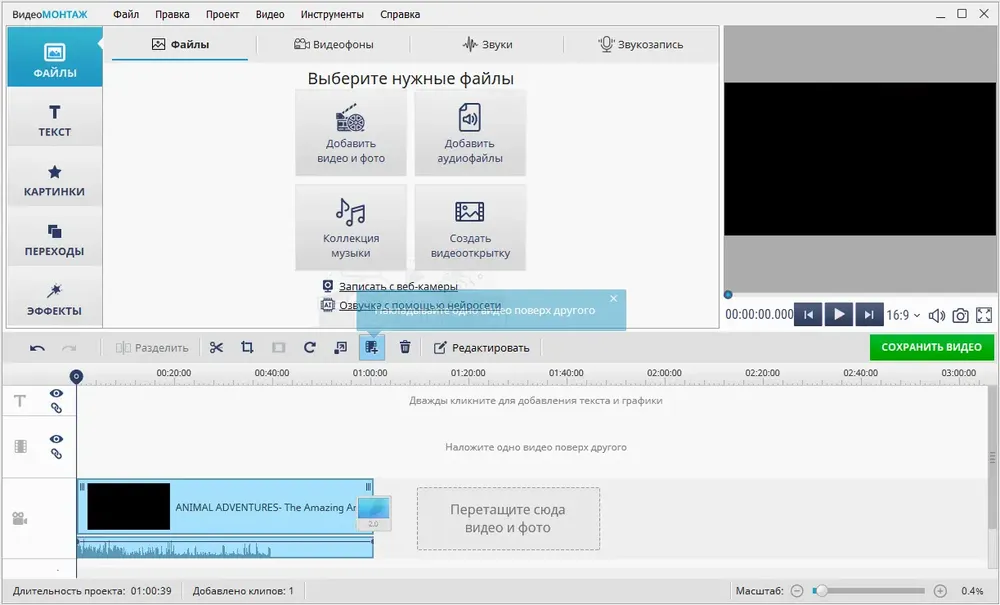Click the volume speaker icon
This screenshot has height=605, width=1000.
(936, 316)
